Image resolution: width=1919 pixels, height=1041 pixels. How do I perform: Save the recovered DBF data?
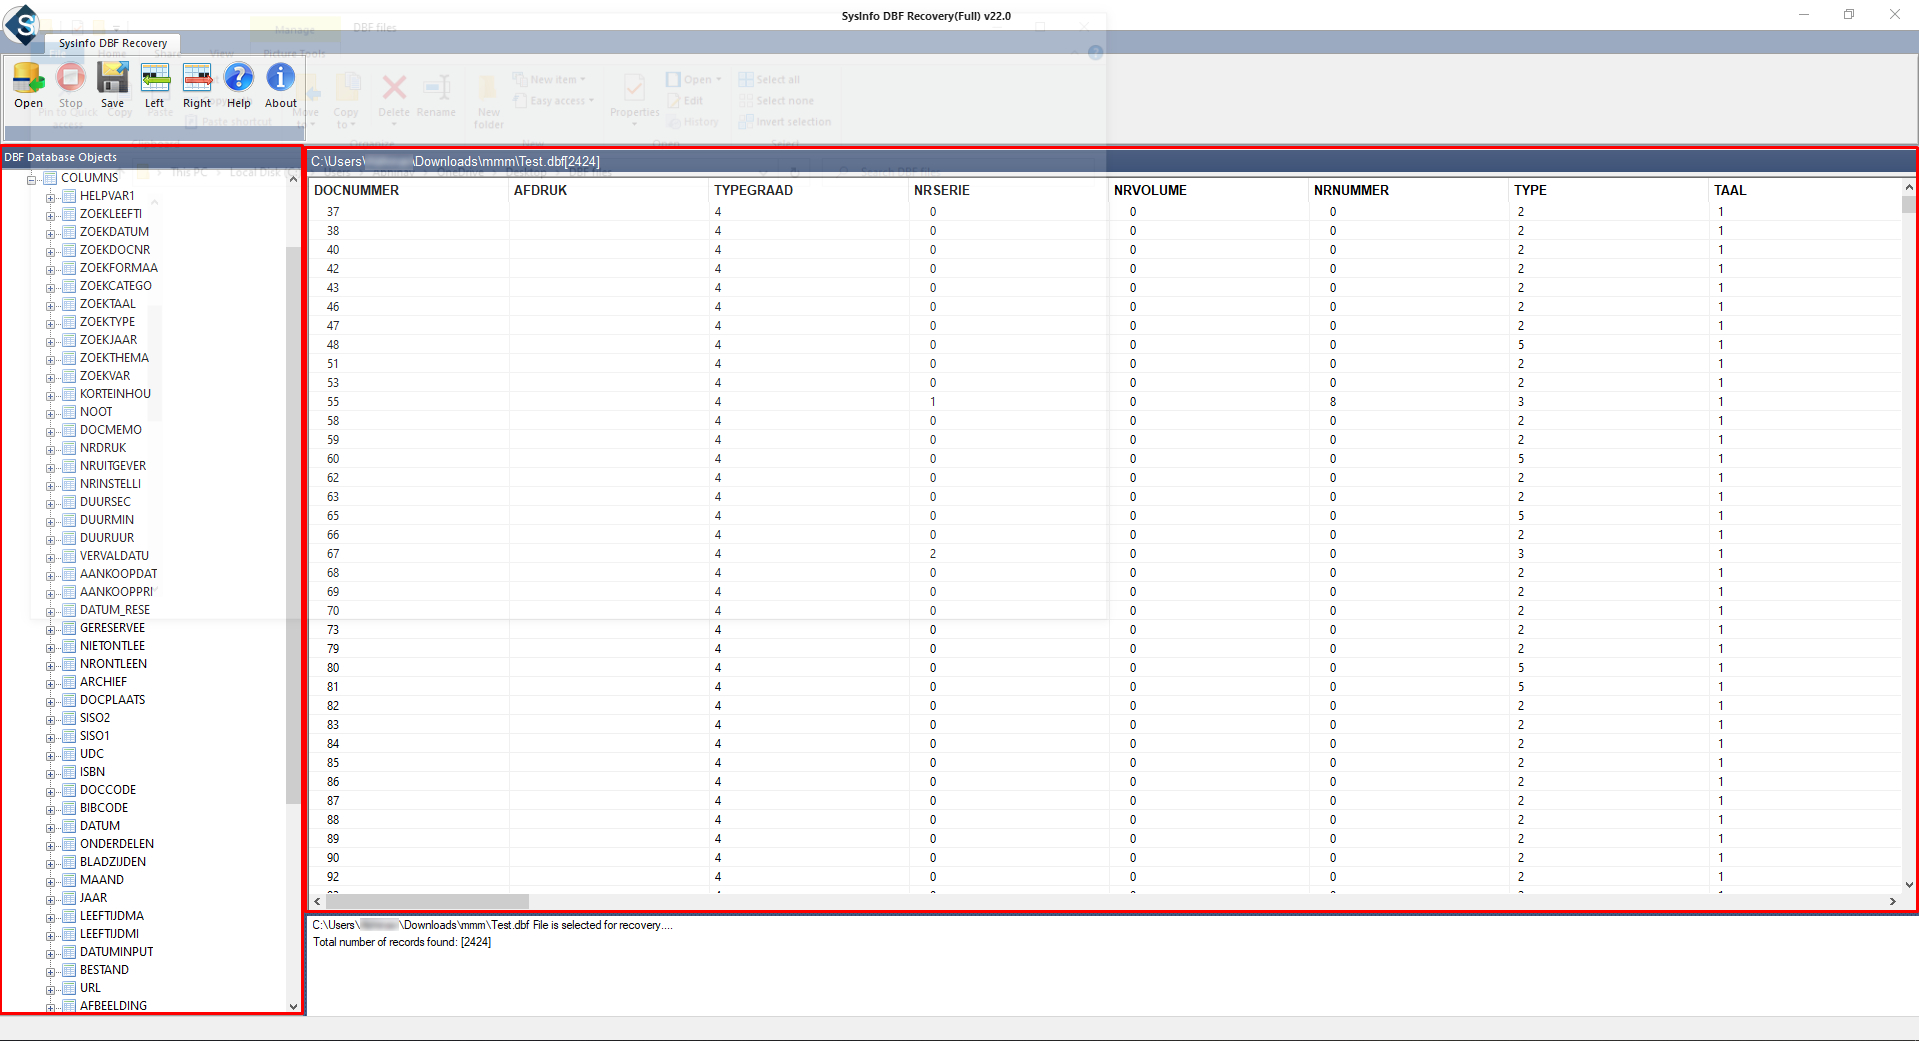click(112, 86)
